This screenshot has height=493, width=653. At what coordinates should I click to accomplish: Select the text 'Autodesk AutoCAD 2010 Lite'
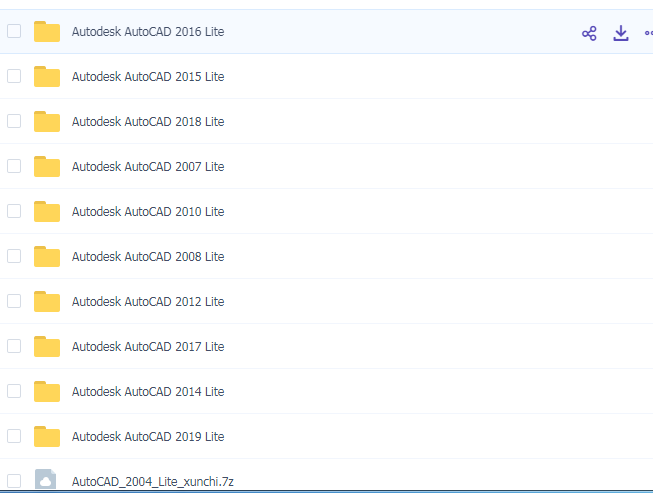pyautogui.click(x=148, y=212)
